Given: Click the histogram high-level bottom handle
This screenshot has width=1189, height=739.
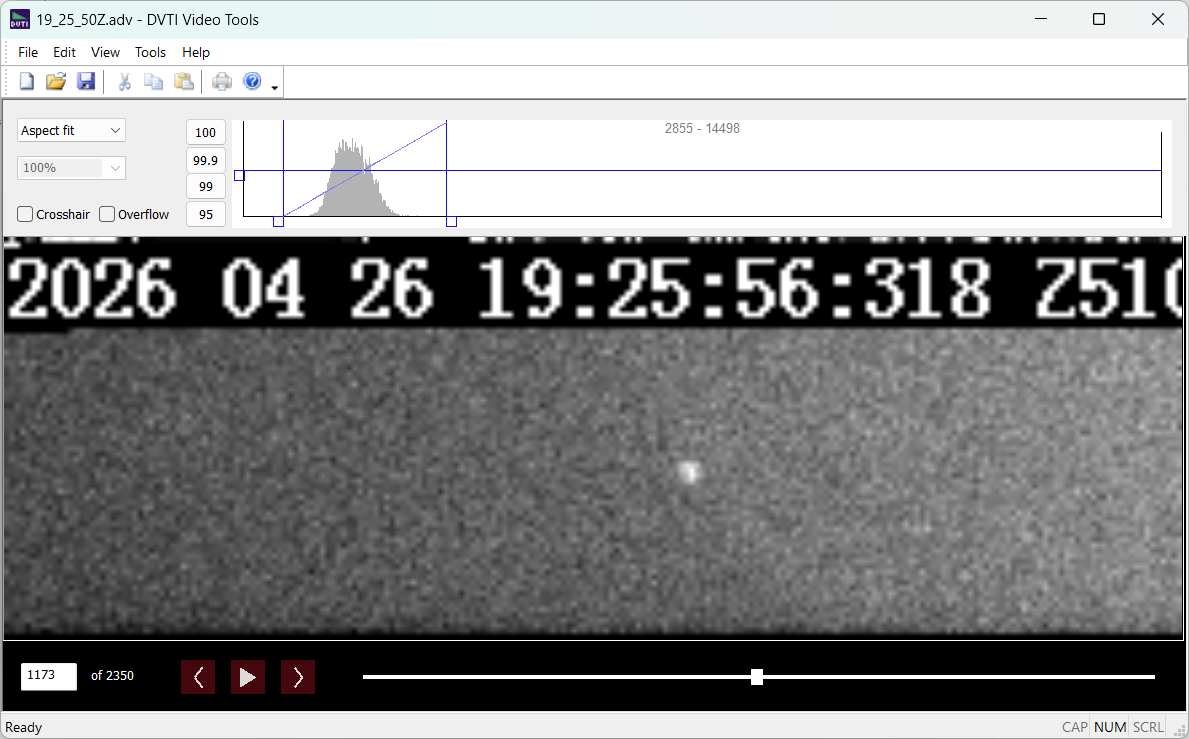Looking at the screenshot, I should tap(451, 221).
